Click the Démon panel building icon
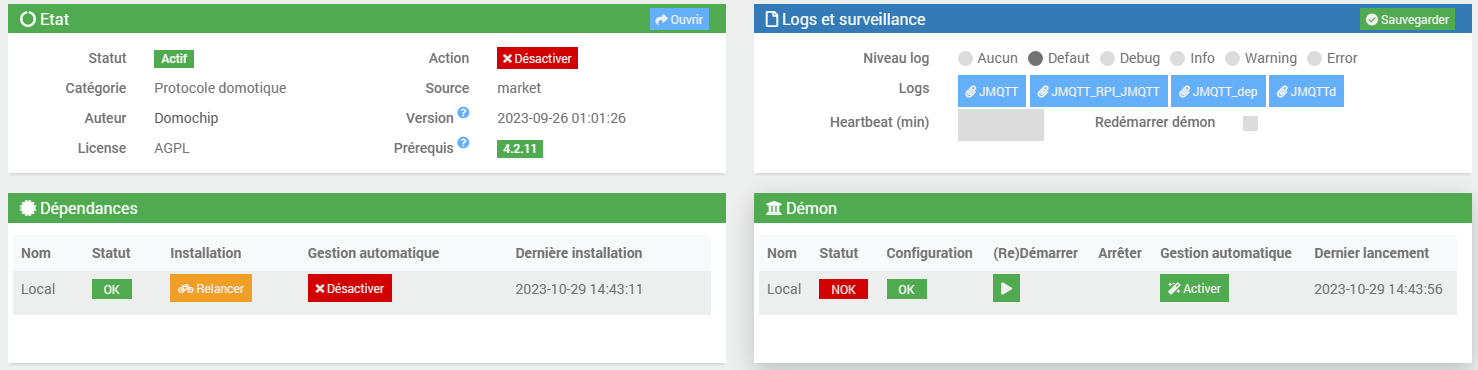The height and width of the screenshot is (370, 1478). pos(774,208)
